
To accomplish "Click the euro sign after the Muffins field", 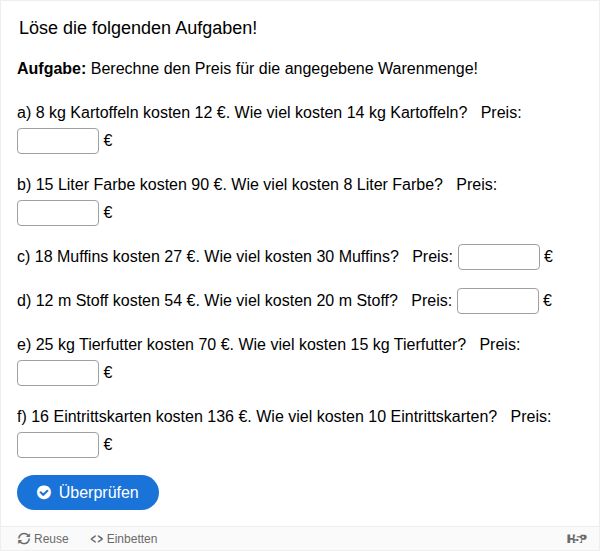I will pos(548,256).
